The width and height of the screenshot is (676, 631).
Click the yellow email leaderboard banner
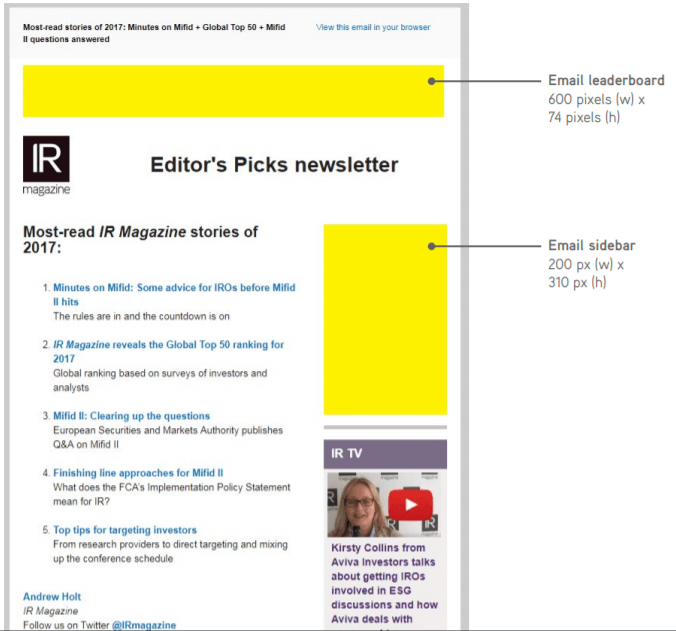pyautogui.click(x=233, y=91)
